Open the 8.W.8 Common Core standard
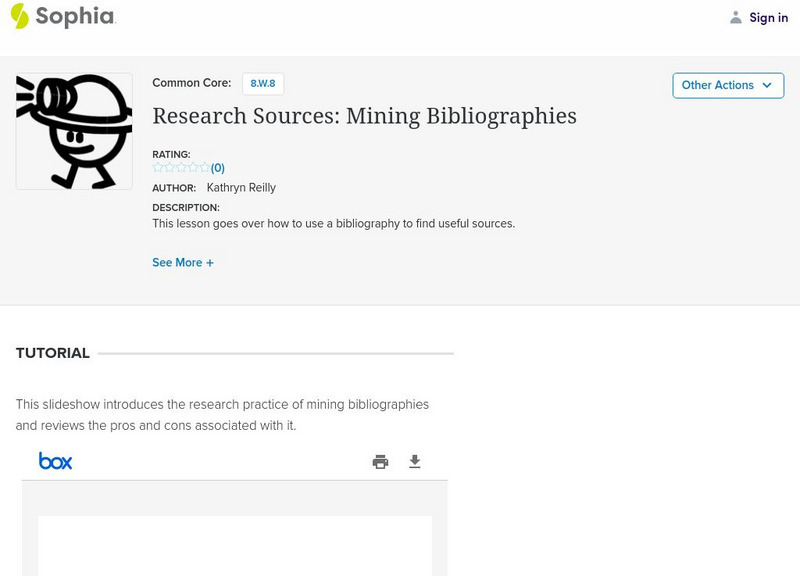 click(263, 84)
